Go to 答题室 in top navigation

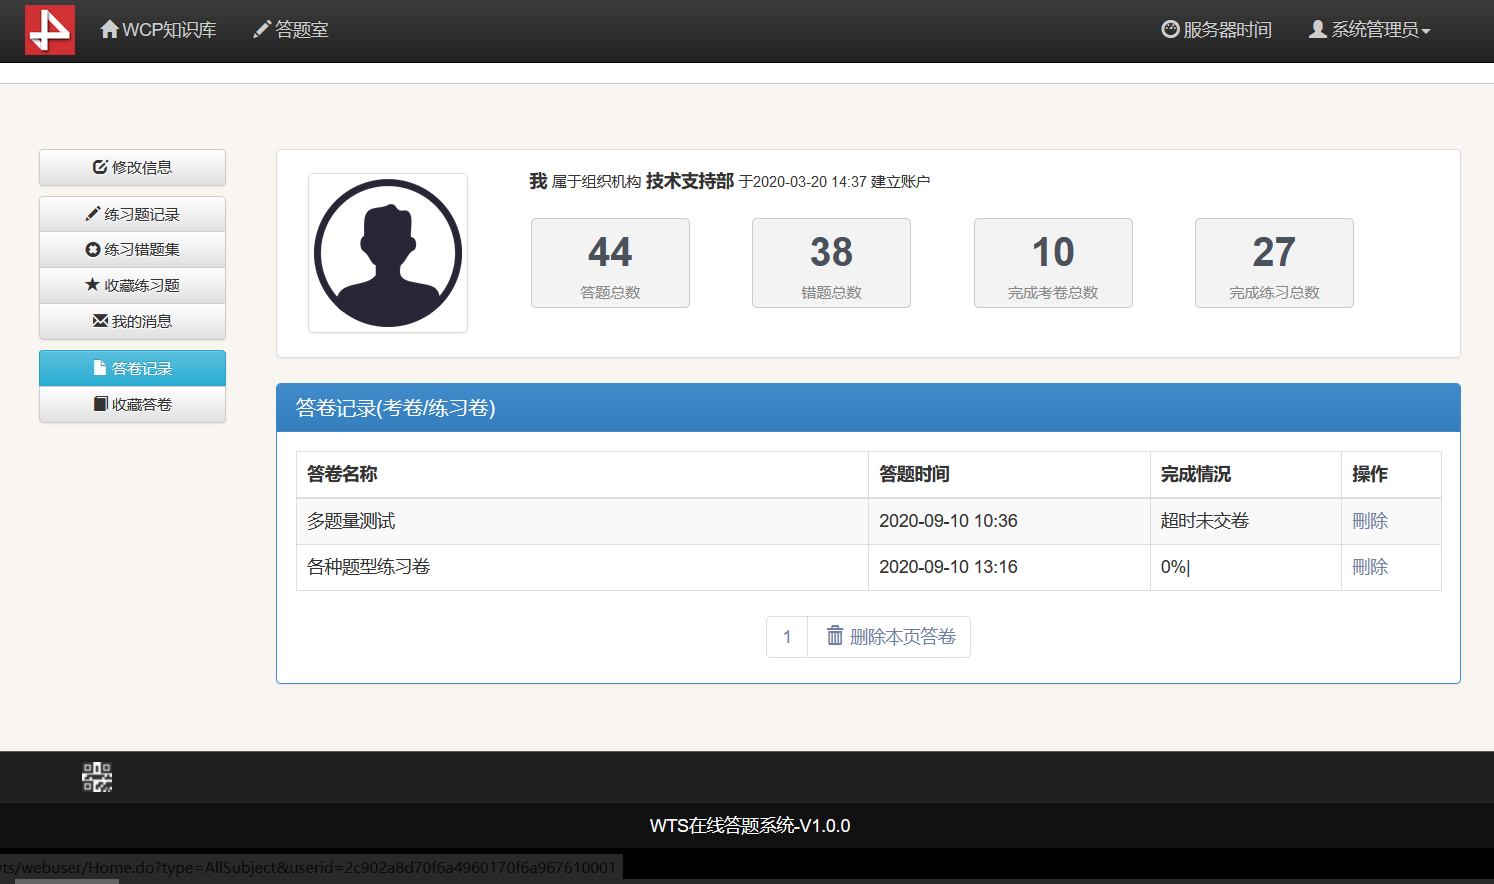[291, 30]
